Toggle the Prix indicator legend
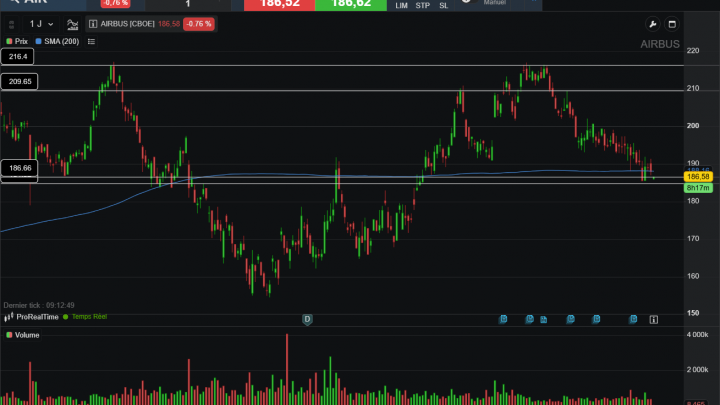Viewport: 720px width, 405px height. pyautogui.click(x=17, y=41)
